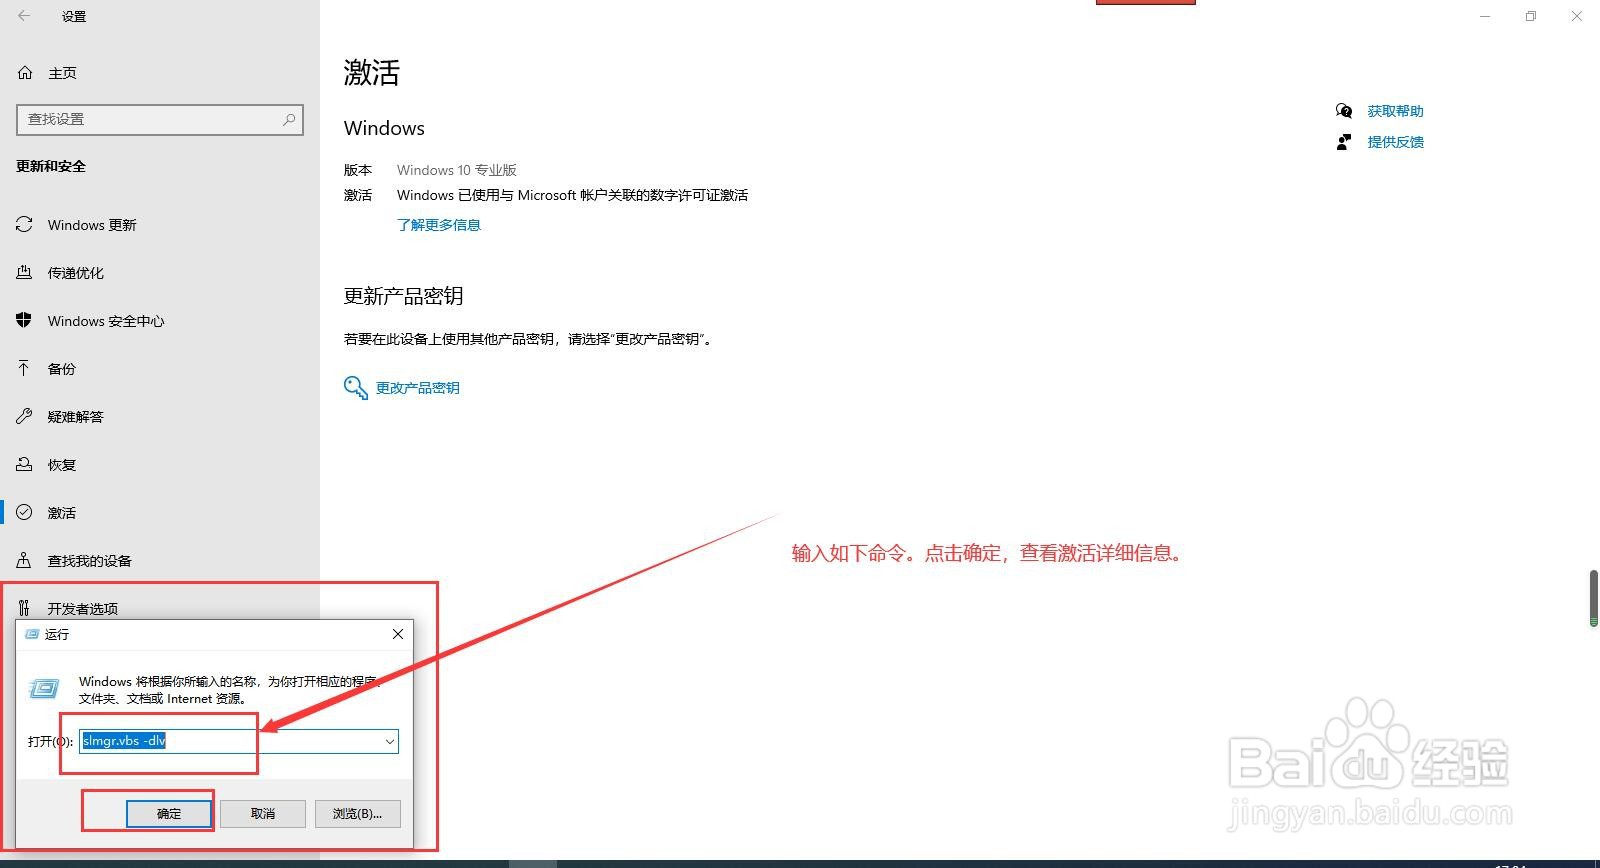Click the Run dialog title icon
Image resolution: width=1600 pixels, height=868 pixels.
point(32,634)
